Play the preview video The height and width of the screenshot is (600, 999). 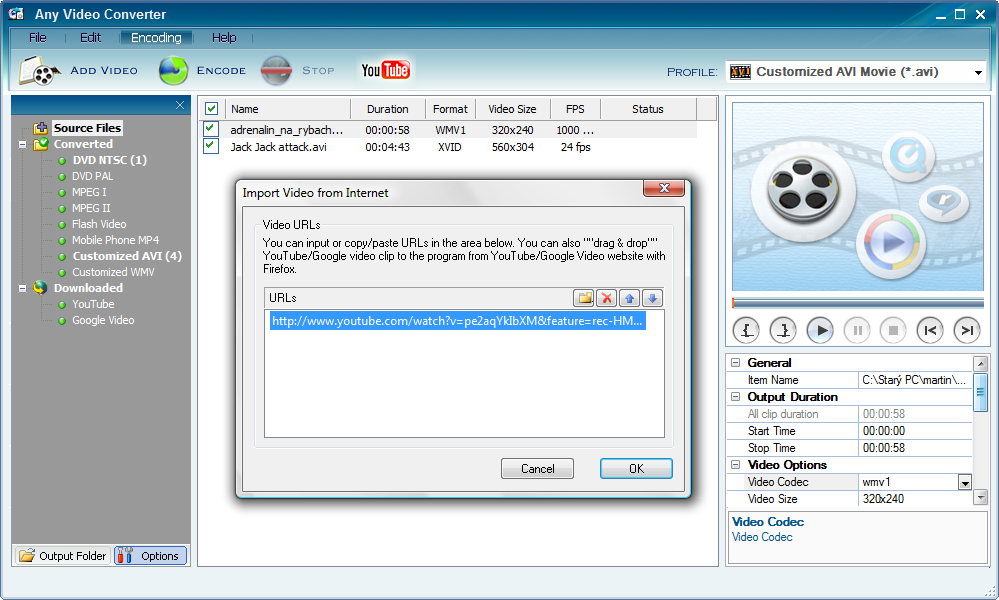tap(820, 330)
